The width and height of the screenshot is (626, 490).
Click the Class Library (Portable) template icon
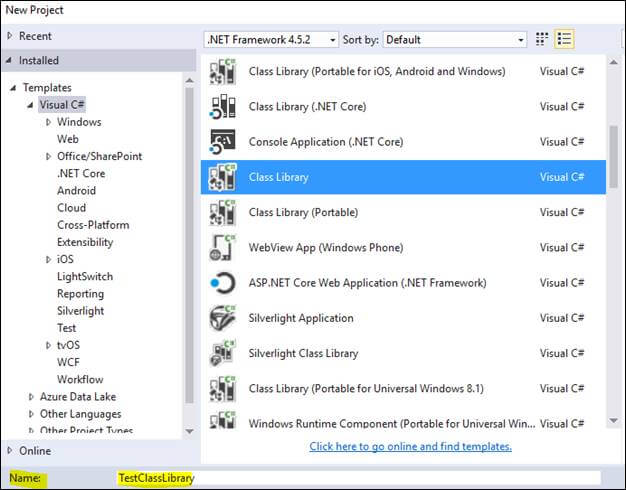click(223, 212)
